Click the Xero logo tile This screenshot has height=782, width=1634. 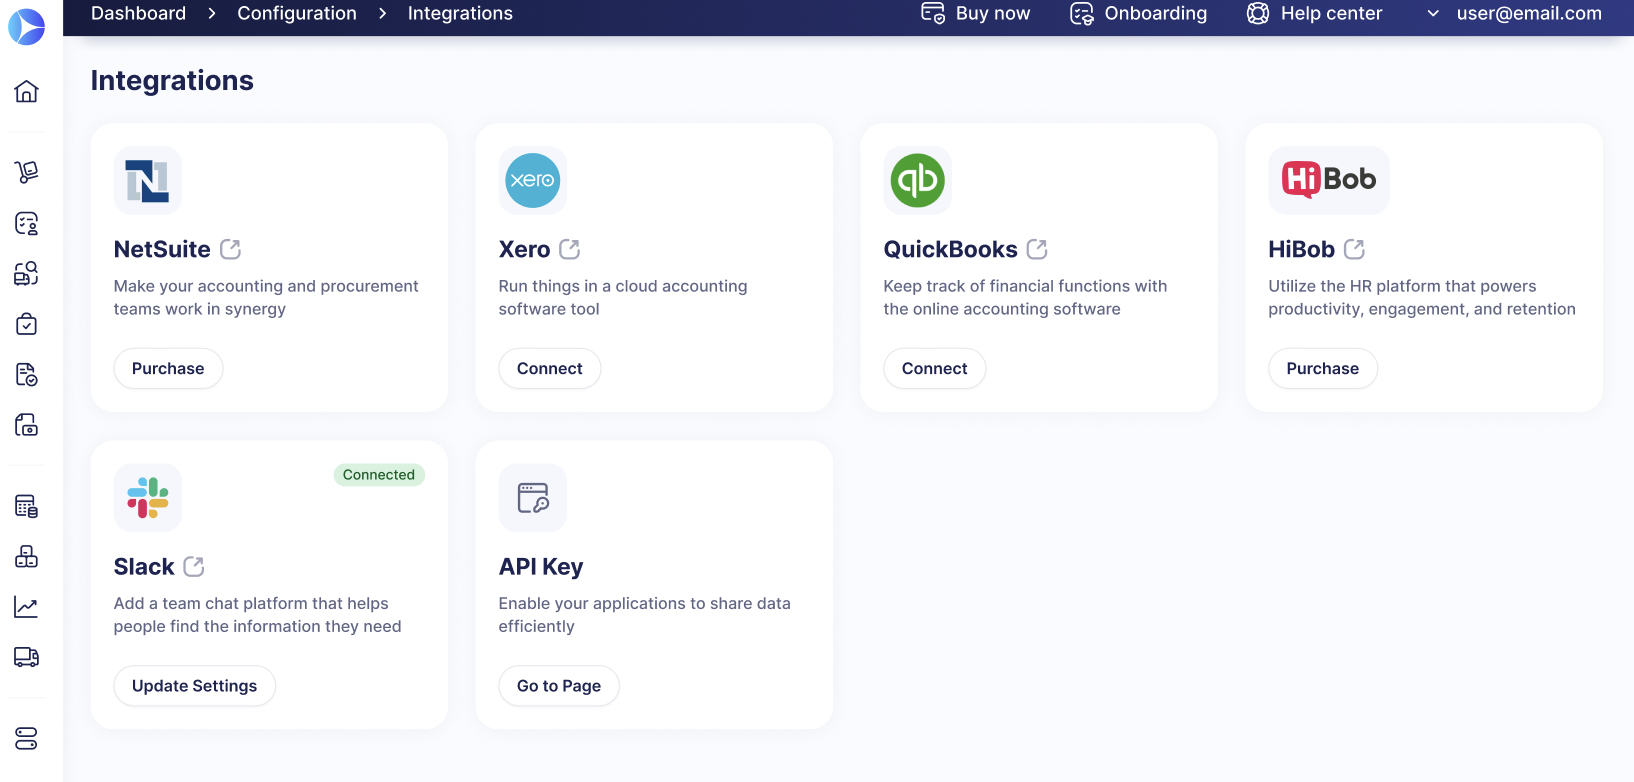533,180
